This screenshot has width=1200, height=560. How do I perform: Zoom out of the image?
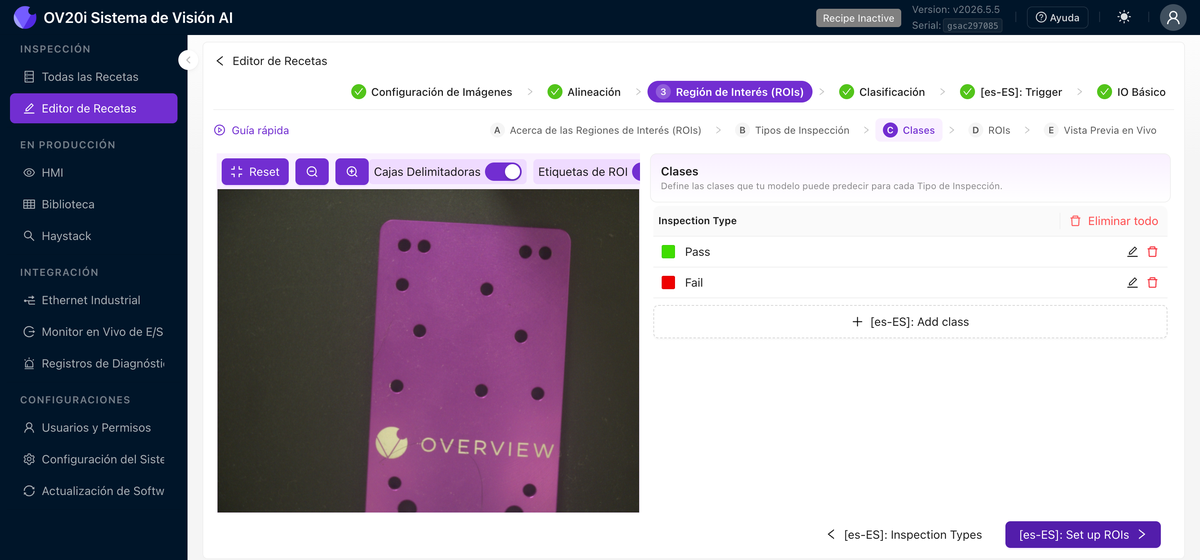point(312,172)
